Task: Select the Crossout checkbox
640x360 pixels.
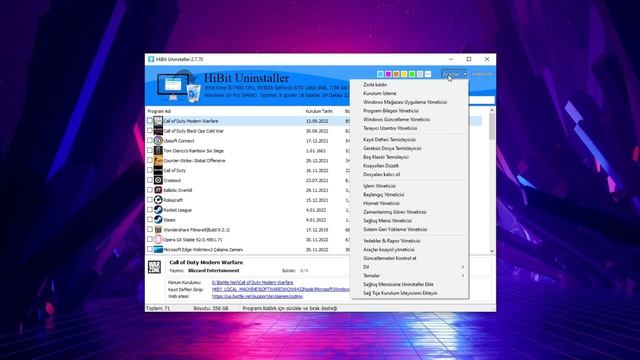Action: [x=150, y=180]
